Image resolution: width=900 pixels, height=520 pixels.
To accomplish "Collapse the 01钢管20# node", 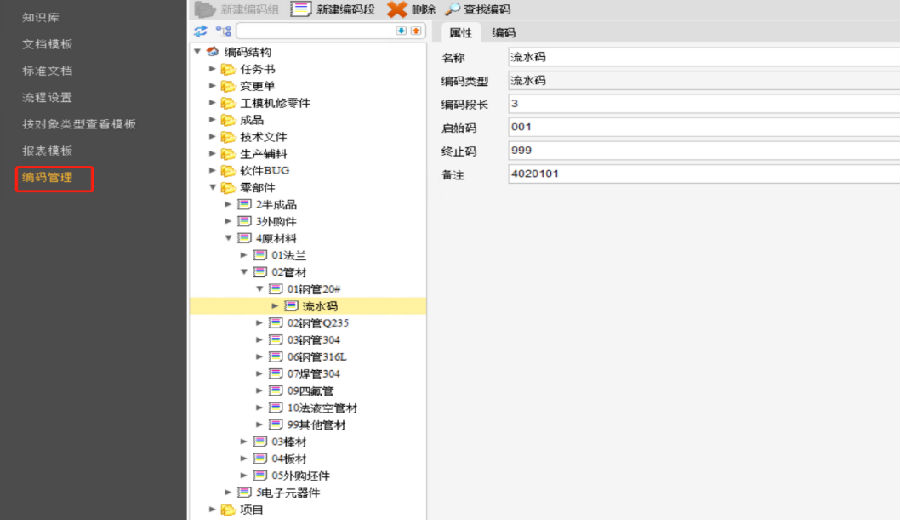I will pos(259,289).
